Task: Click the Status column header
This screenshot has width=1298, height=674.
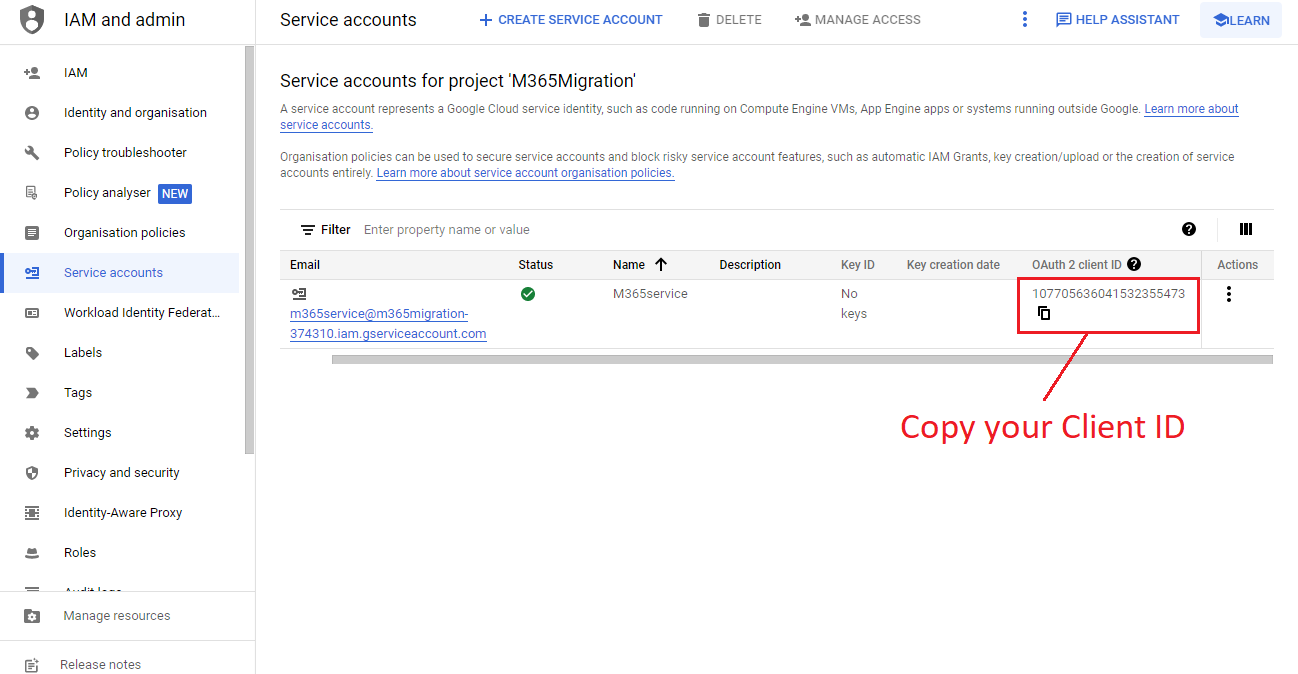Action: [536, 265]
